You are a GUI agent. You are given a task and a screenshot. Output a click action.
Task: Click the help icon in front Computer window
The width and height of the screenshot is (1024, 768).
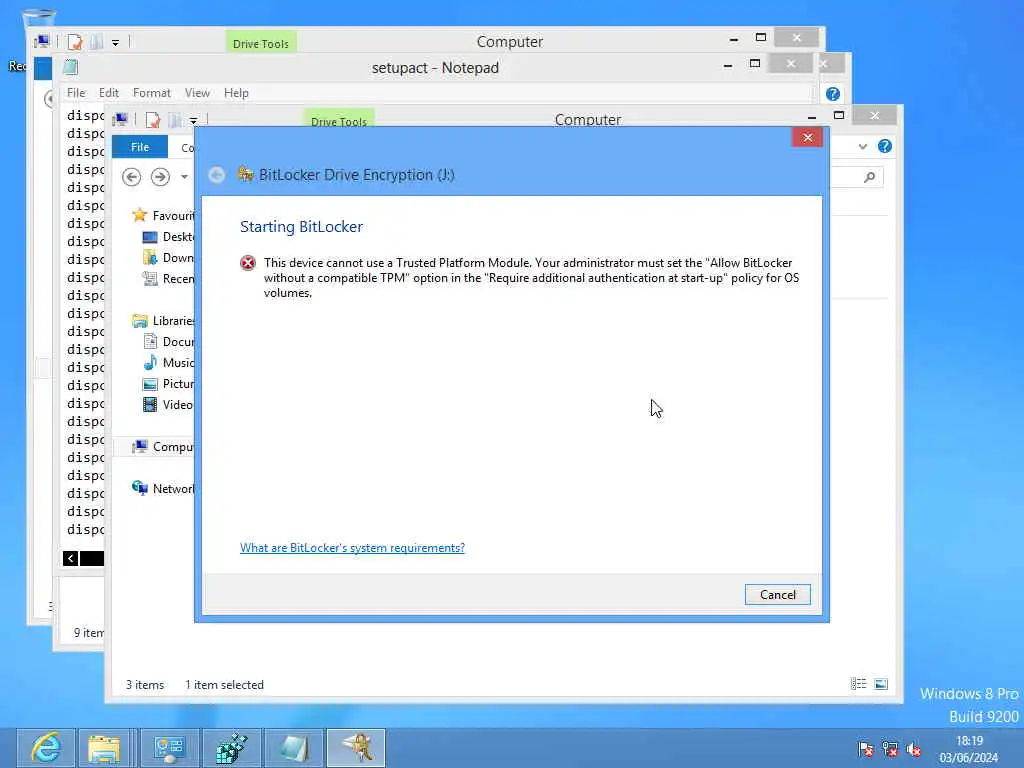point(885,146)
